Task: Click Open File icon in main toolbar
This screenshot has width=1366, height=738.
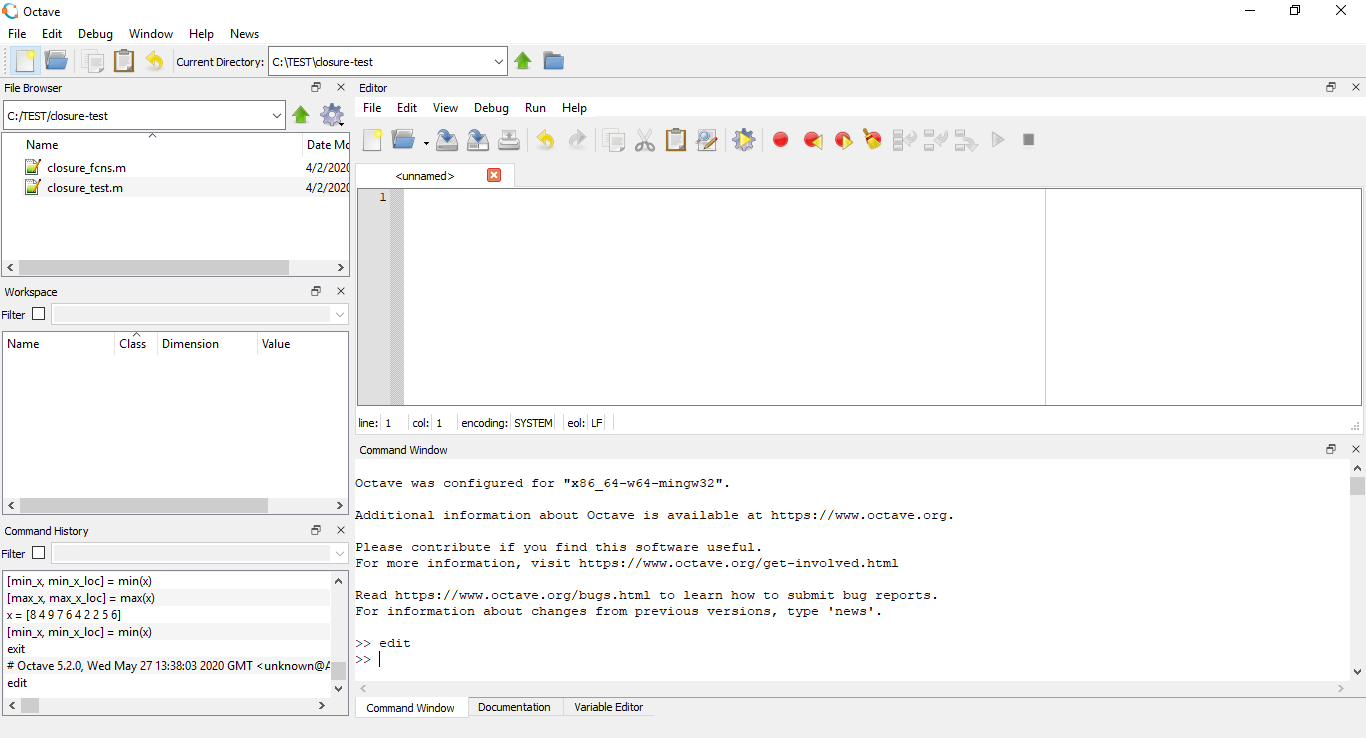Action: [56, 61]
